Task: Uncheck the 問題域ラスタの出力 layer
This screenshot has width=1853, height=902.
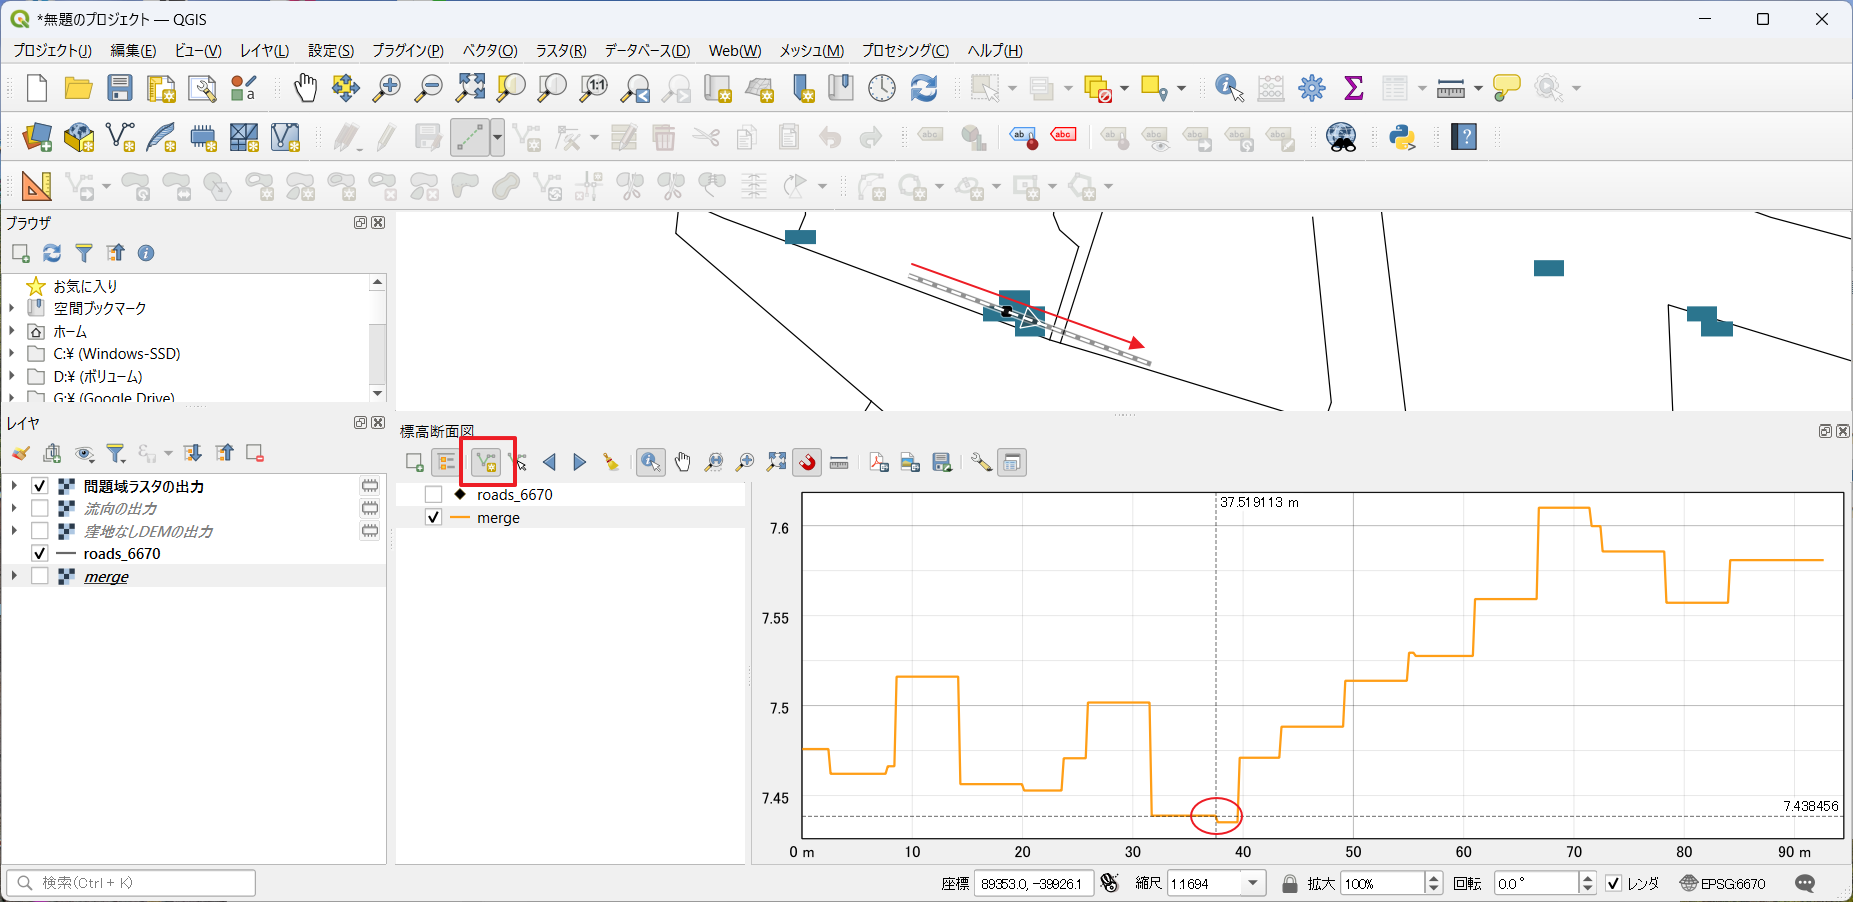Action: (x=40, y=486)
